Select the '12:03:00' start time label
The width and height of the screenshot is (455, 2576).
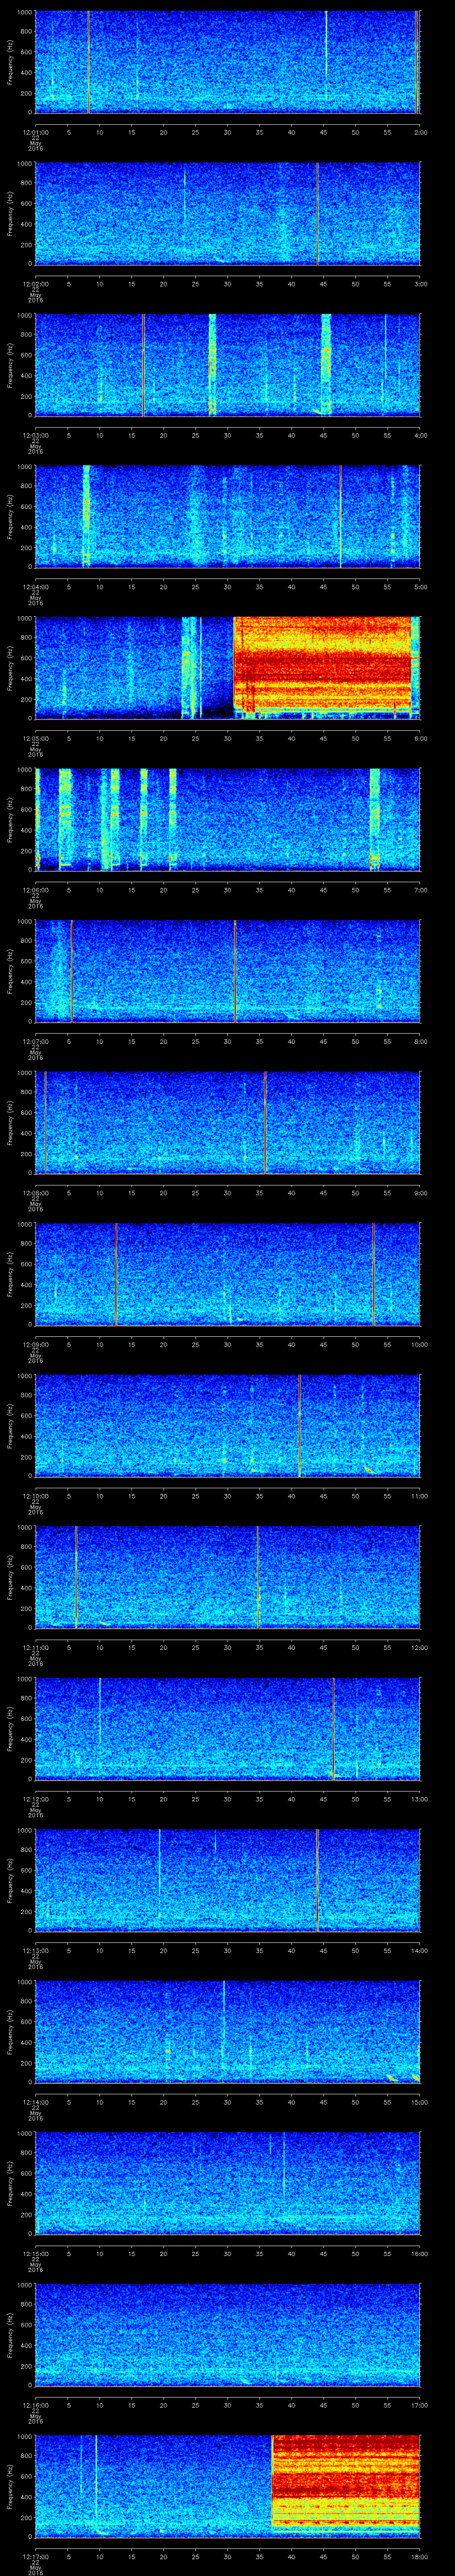[x=35, y=435]
